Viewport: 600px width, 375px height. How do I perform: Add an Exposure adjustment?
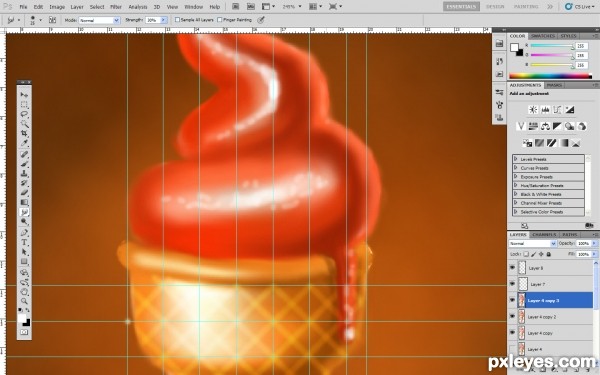coord(569,110)
